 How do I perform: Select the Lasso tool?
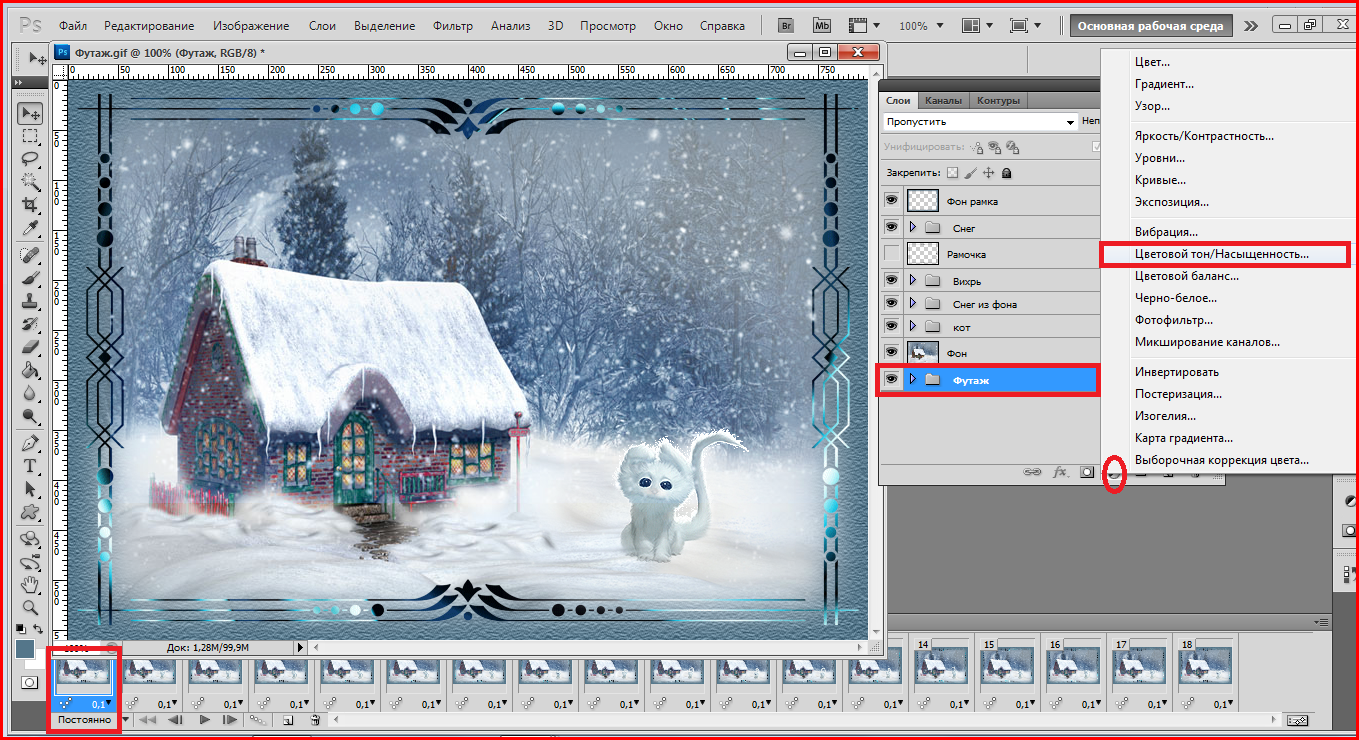click(x=31, y=158)
